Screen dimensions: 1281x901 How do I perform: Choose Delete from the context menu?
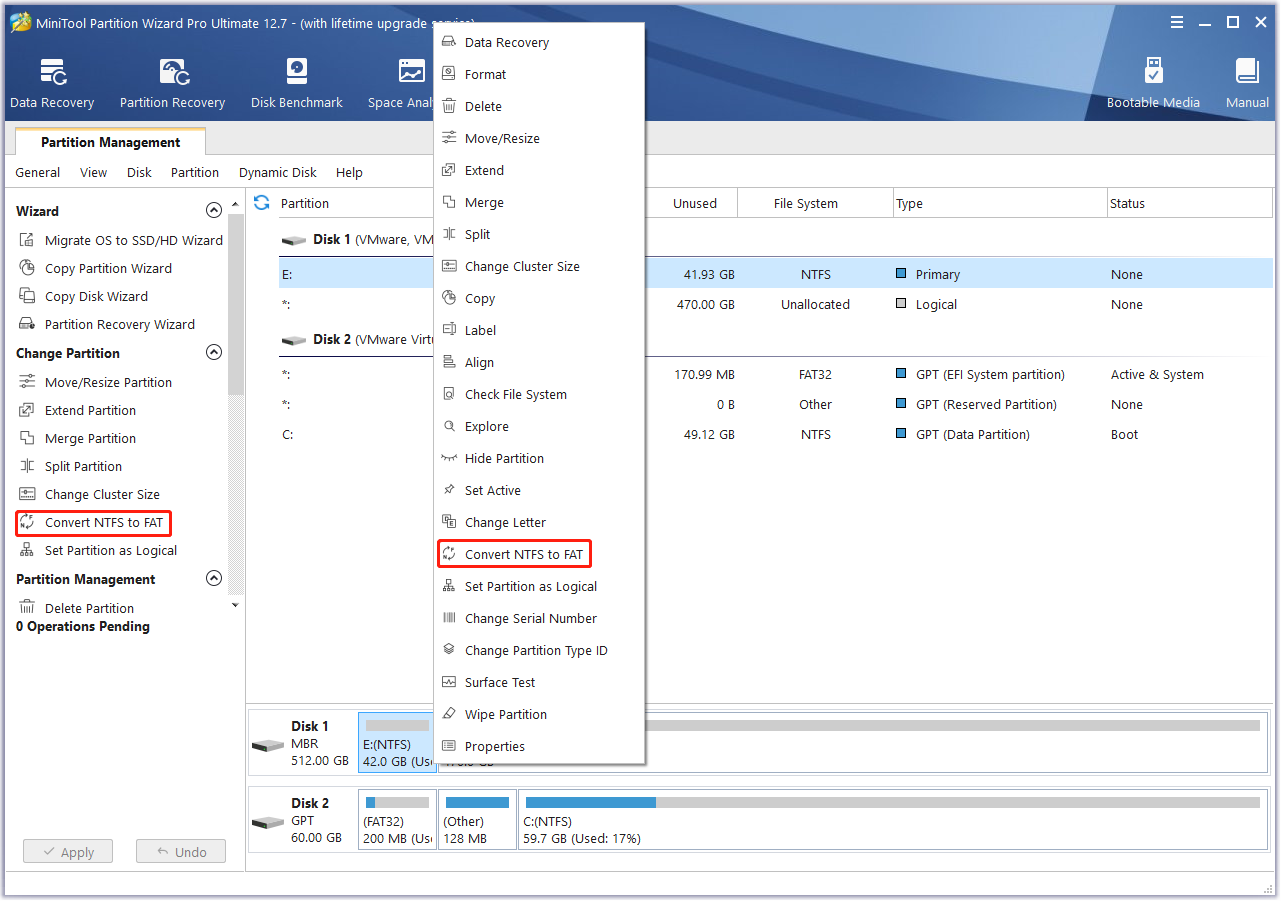(x=539, y=106)
